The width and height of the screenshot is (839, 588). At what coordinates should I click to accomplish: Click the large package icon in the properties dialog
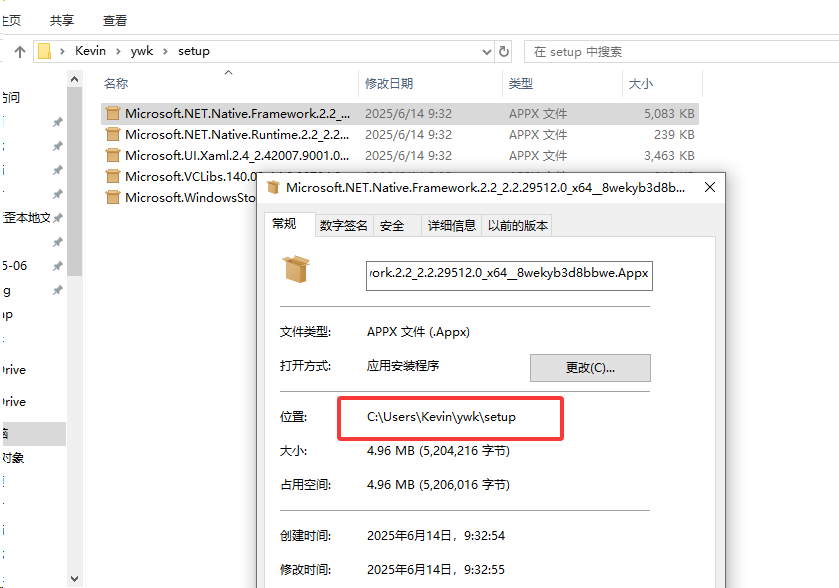point(297,269)
